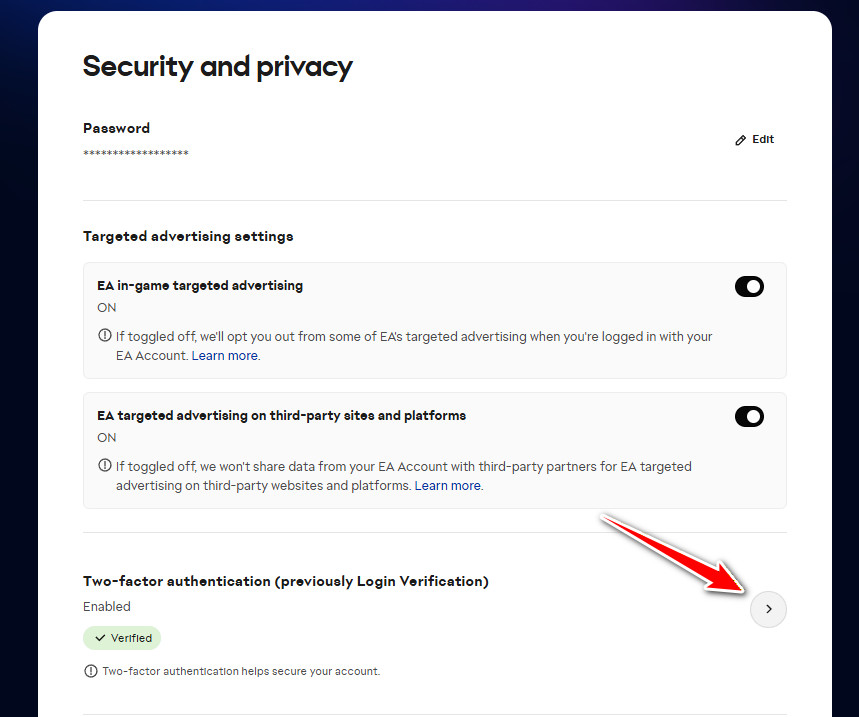The height and width of the screenshot is (717, 859).
Task: Click the masked password asterisks
Action: pyautogui.click(x=136, y=153)
